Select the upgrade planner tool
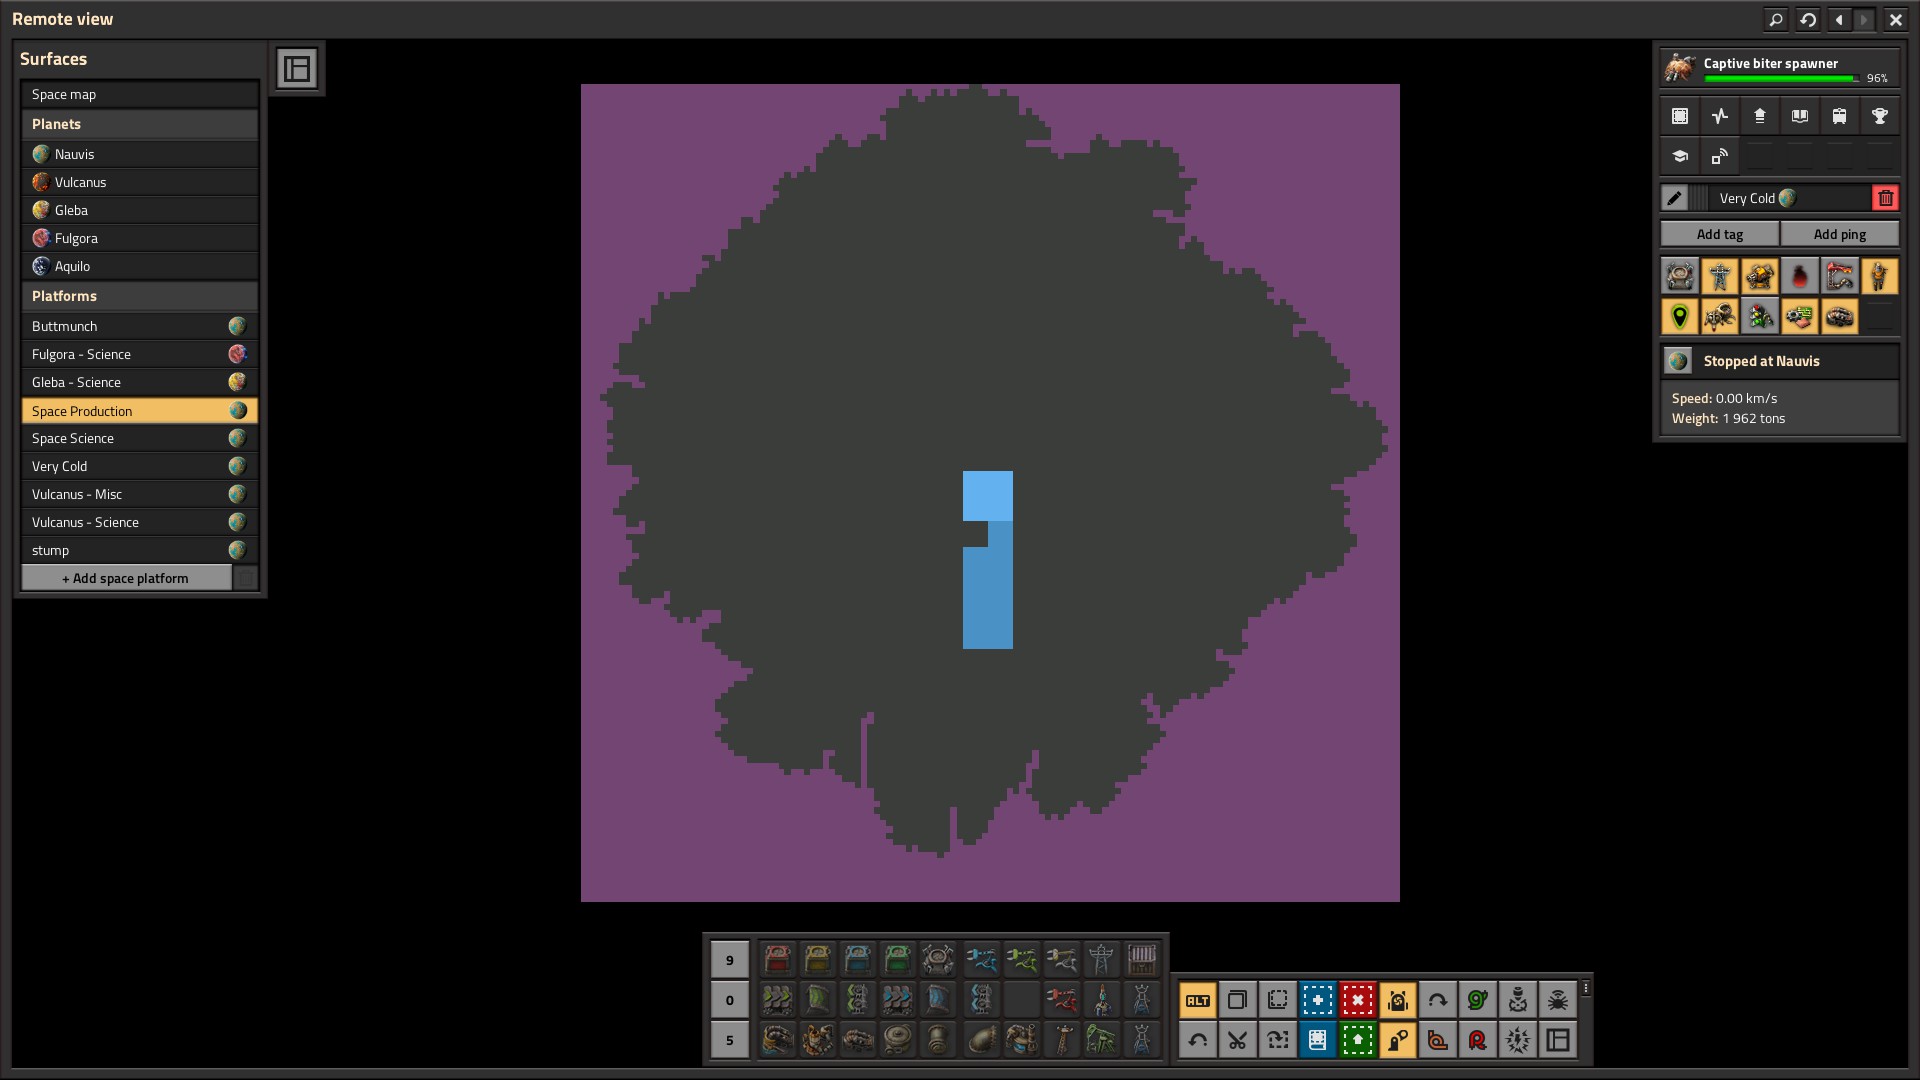The height and width of the screenshot is (1080, 1920). click(1357, 1040)
